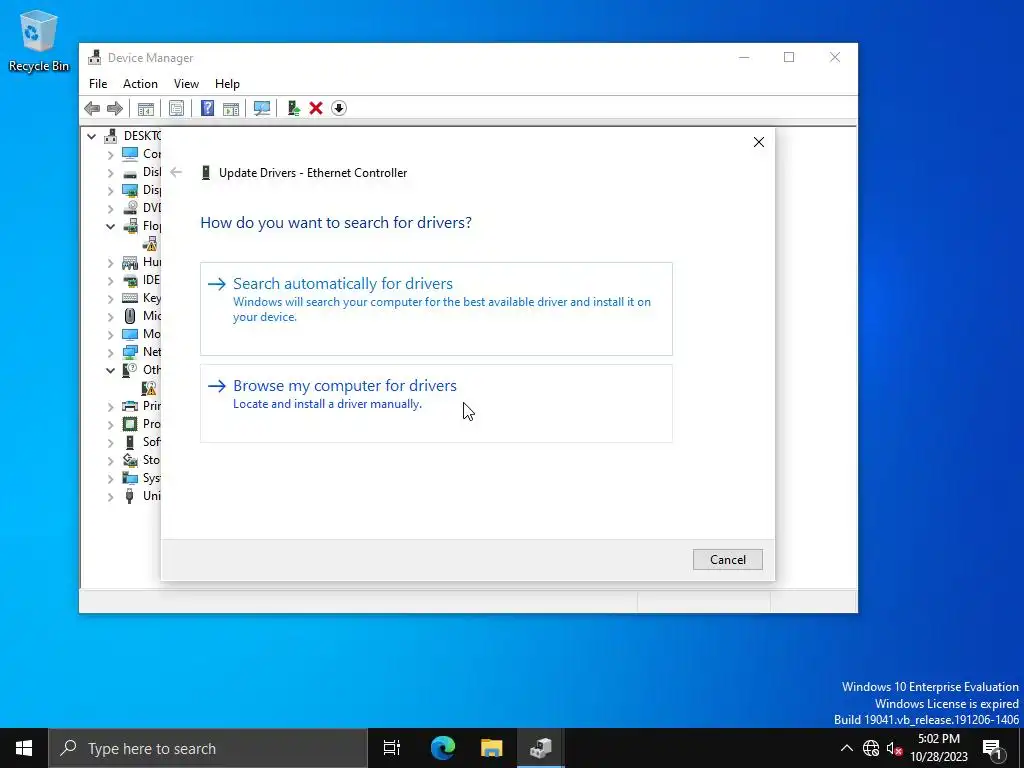The image size is (1024, 768).
Task: Collapse the Floppy controllers chevron
Action: [x=110, y=227]
